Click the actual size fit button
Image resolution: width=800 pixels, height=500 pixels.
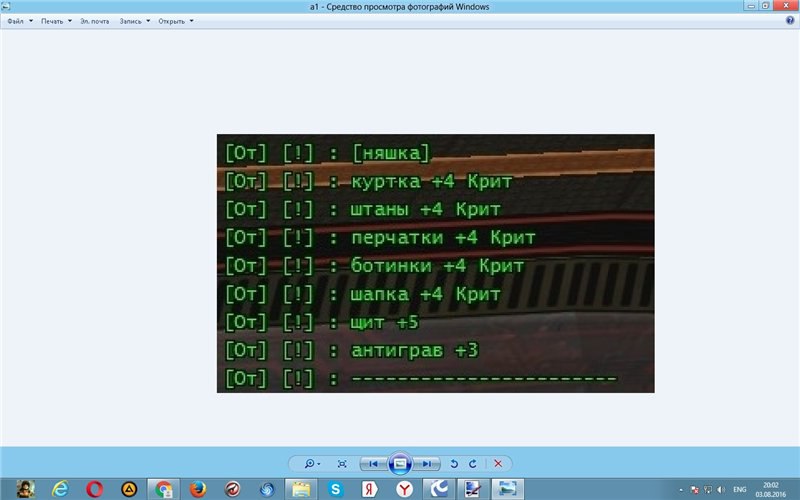[x=342, y=464]
